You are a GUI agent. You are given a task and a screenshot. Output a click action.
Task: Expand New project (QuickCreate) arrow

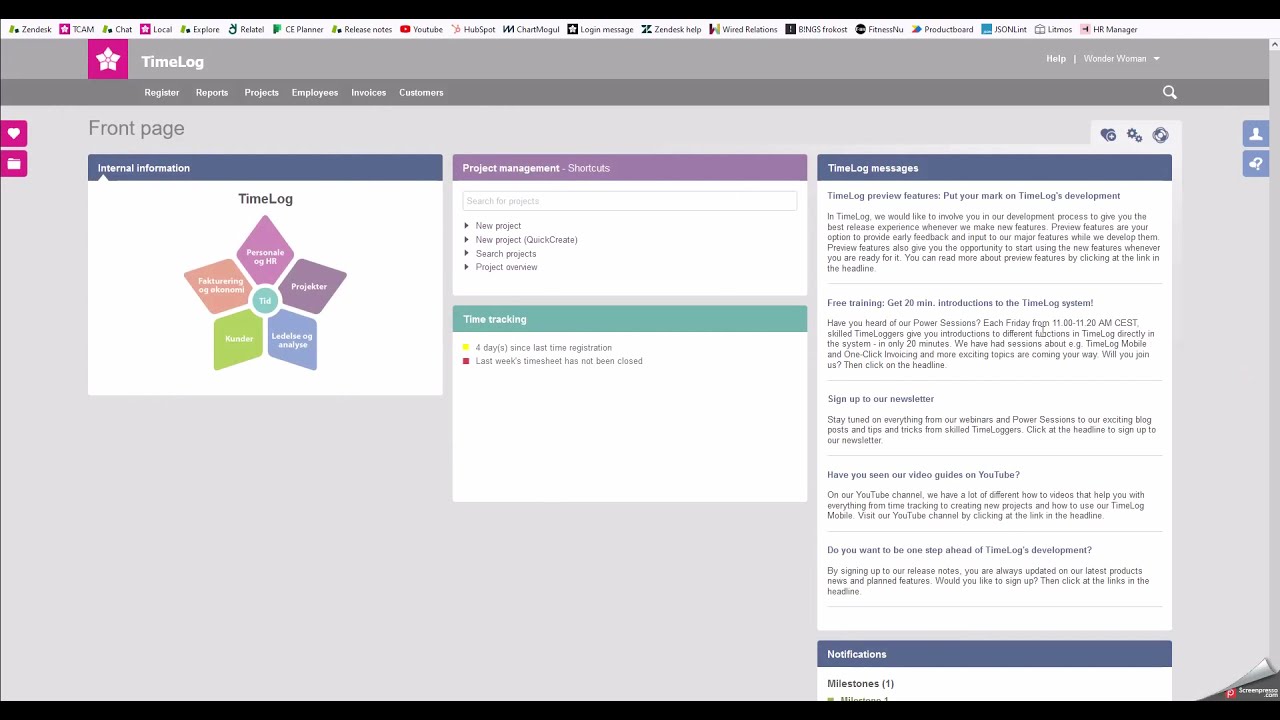[466, 240]
